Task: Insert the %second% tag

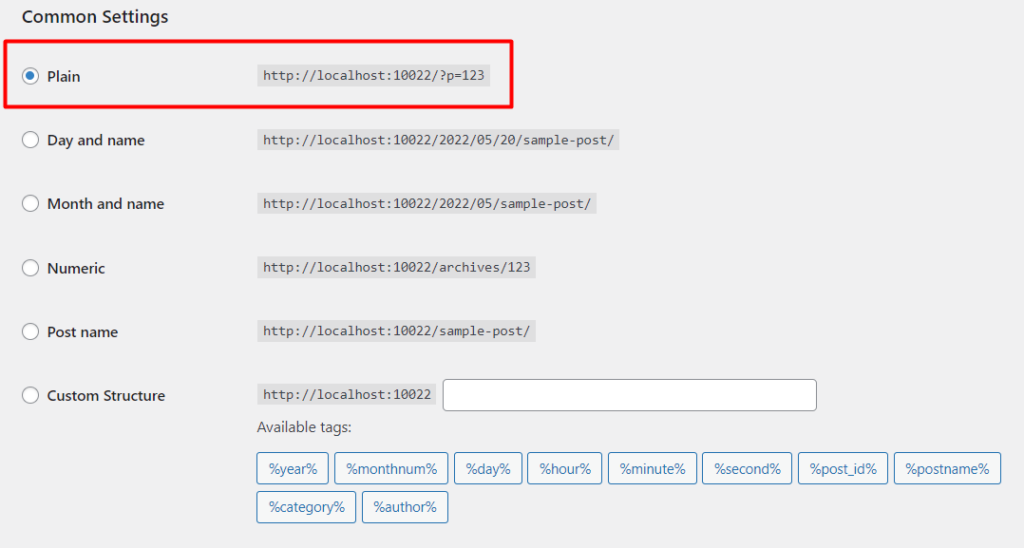Action: pyautogui.click(x=747, y=468)
